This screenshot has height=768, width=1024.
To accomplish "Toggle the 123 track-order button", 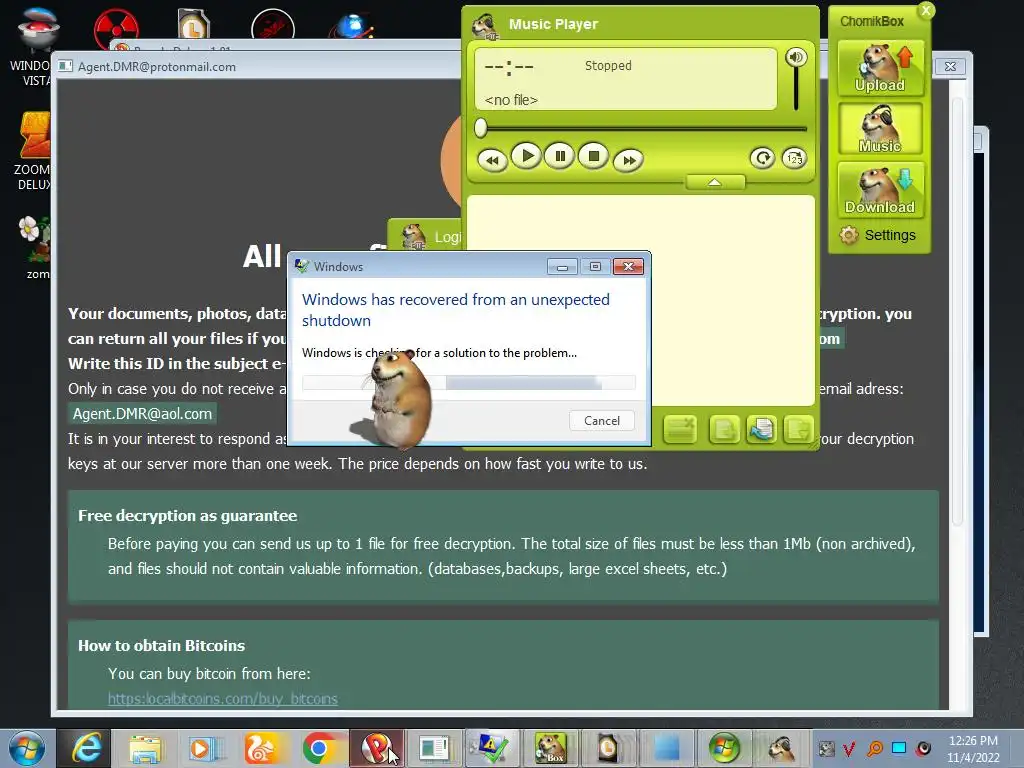I will [794, 158].
